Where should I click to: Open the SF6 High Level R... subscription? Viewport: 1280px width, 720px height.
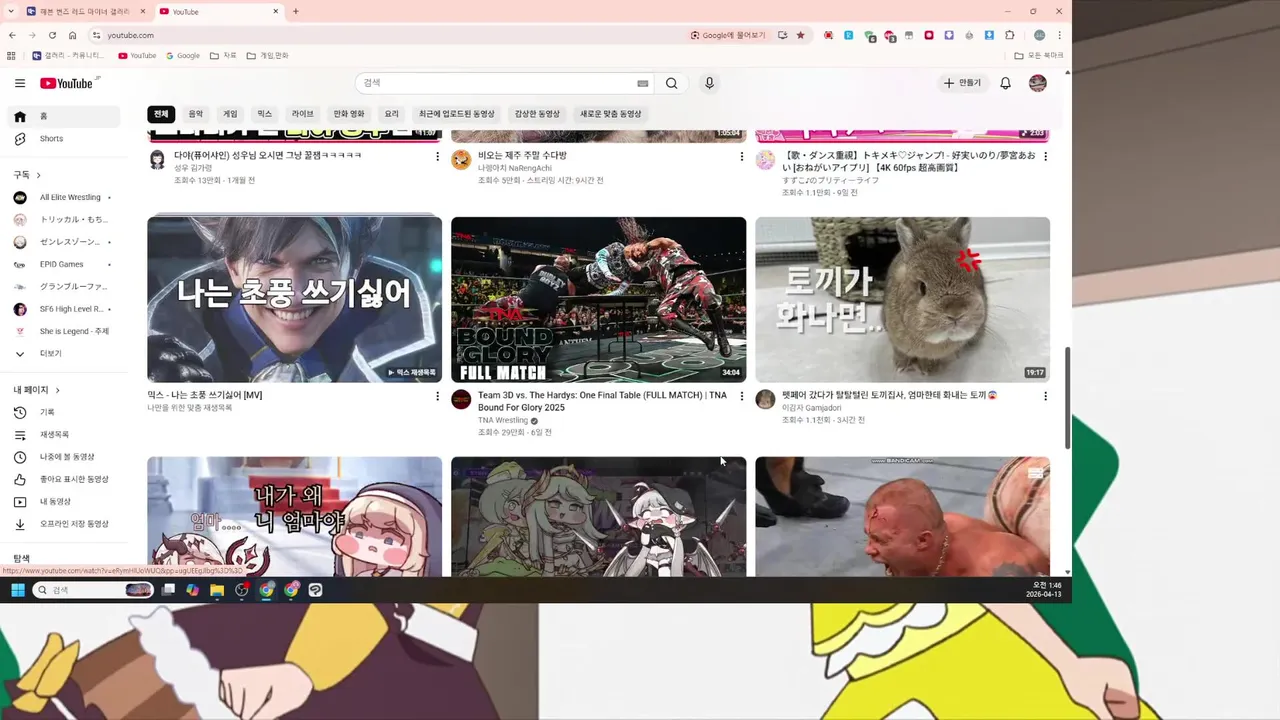click(x=64, y=309)
